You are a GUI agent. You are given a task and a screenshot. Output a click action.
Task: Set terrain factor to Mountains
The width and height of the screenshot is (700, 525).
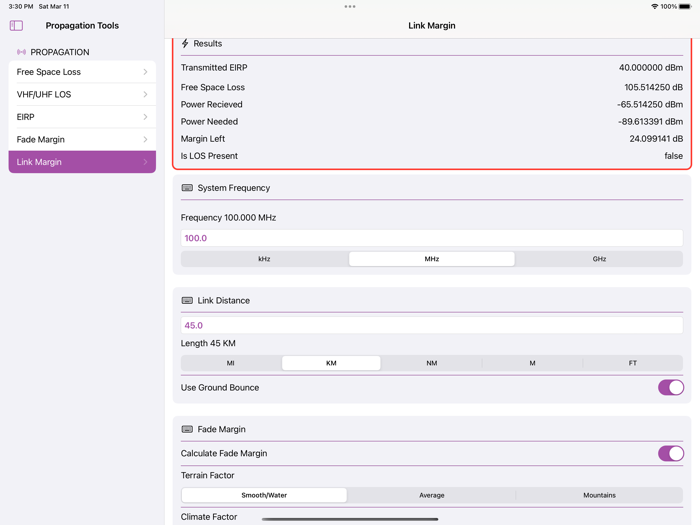pos(599,495)
